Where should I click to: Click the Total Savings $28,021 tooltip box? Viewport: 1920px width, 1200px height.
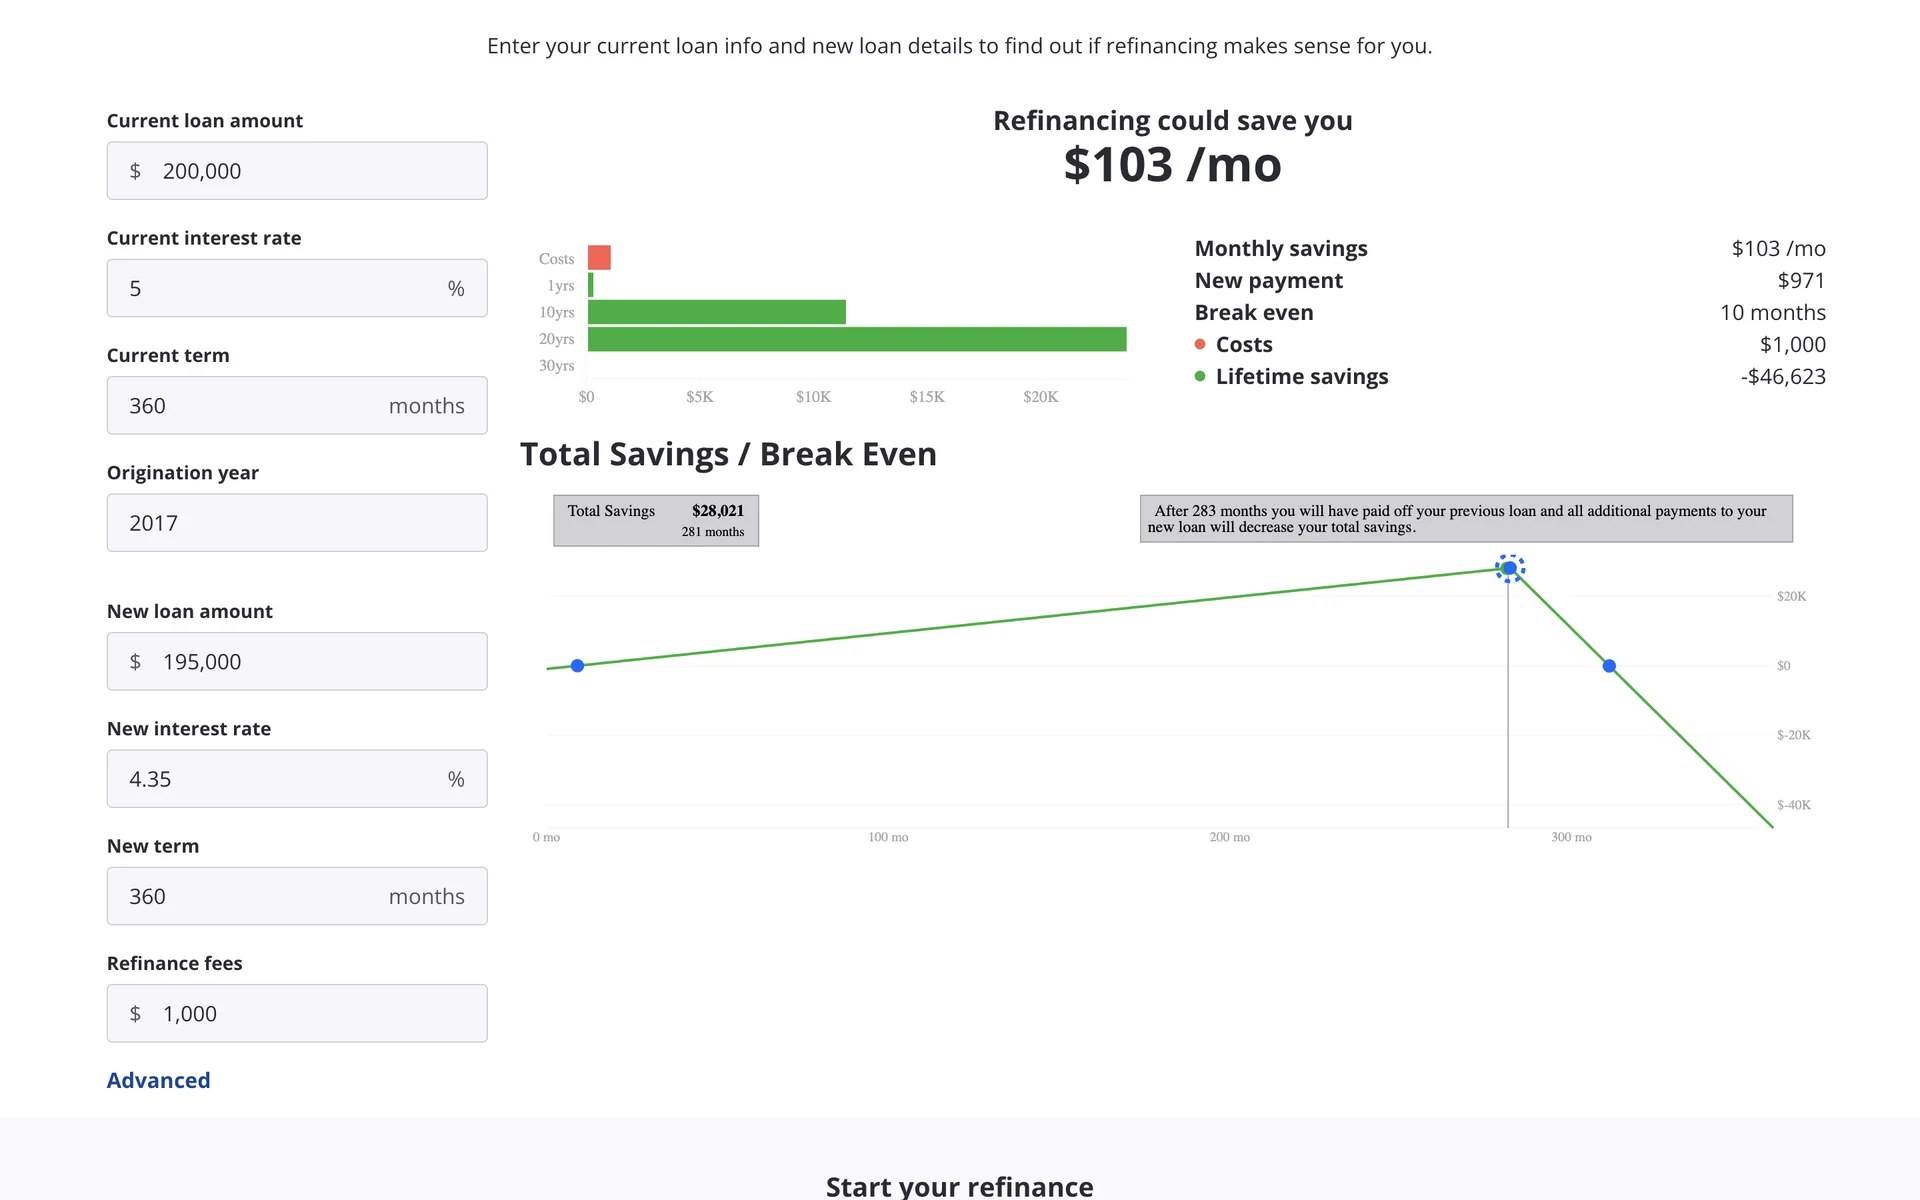(x=656, y=520)
